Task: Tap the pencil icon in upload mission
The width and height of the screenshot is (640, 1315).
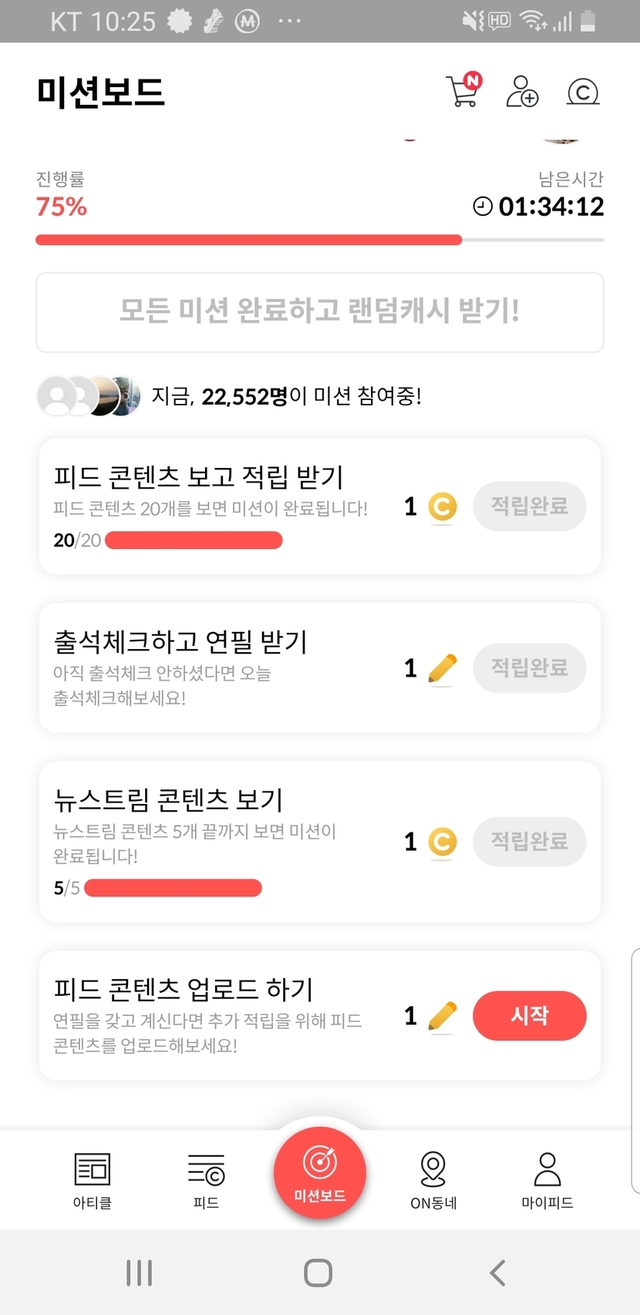Action: point(441,1016)
